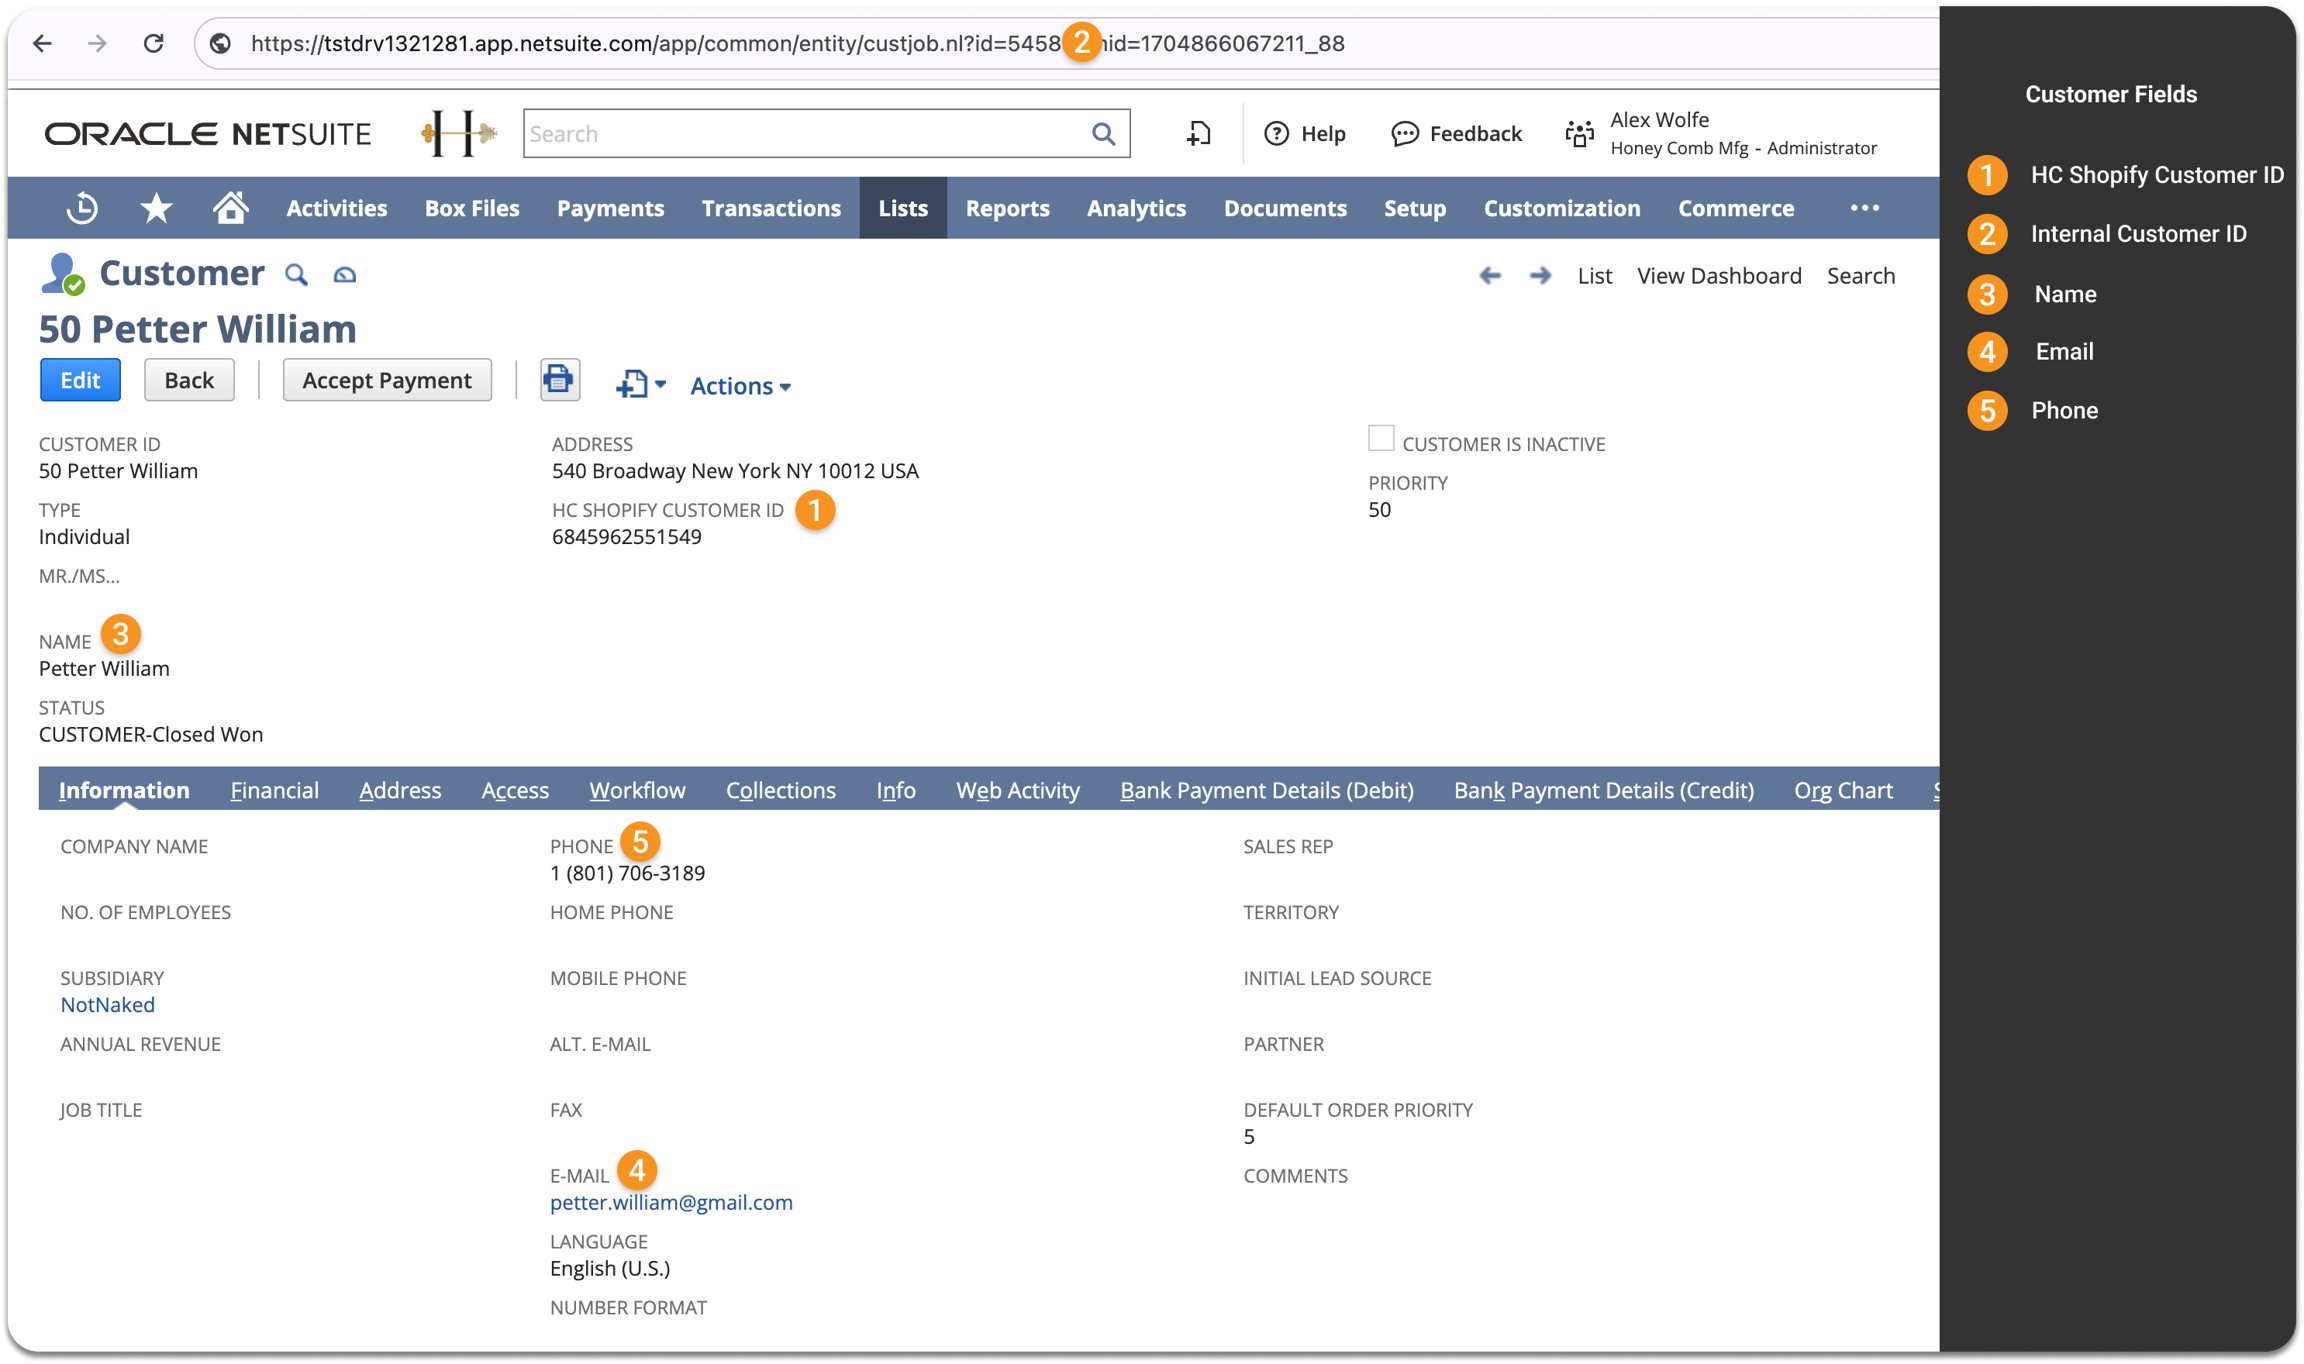Click the View Dashboard link
This screenshot has width=2304, height=1364.
click(1719, 275)
